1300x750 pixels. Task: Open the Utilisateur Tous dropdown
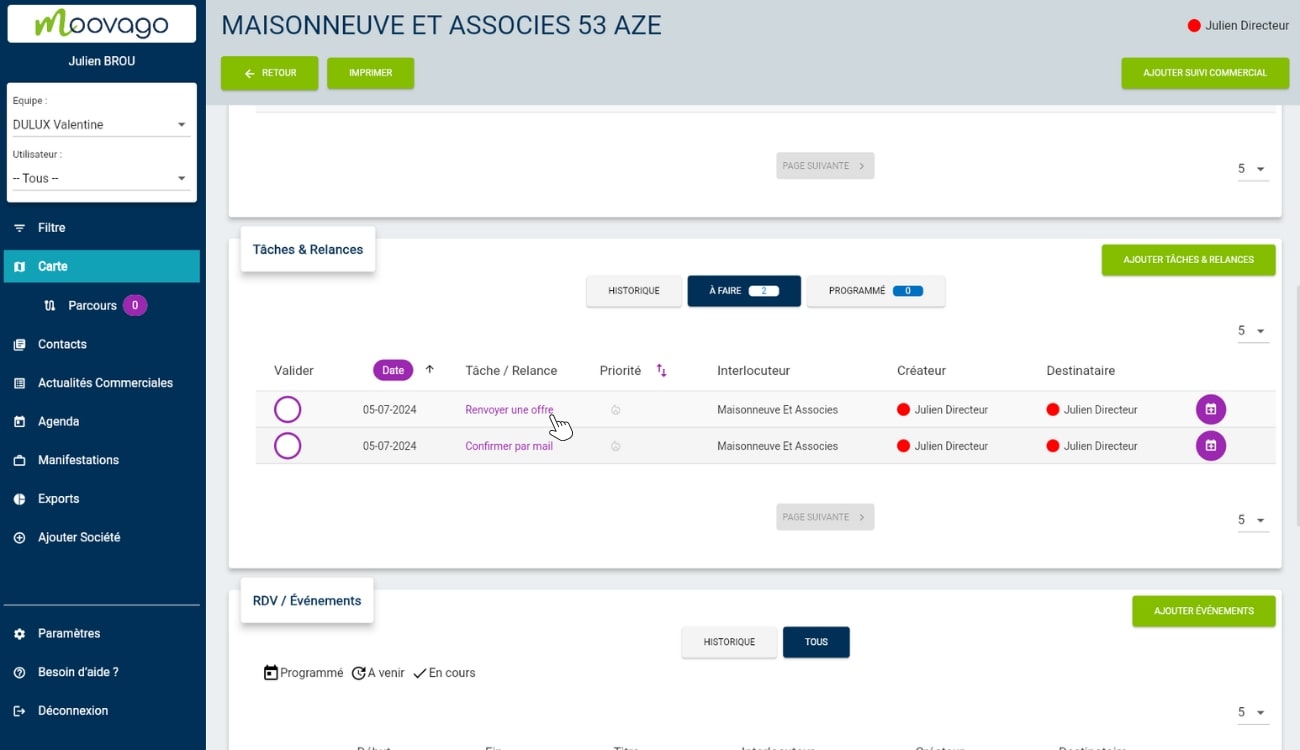(x=100, y=178)
